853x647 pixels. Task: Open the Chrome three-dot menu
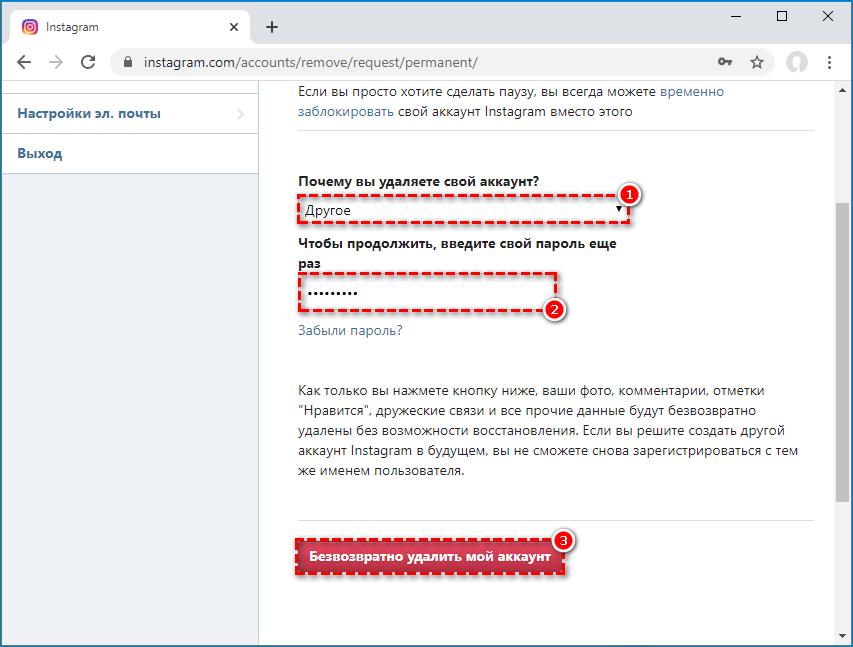click(829, 62)
